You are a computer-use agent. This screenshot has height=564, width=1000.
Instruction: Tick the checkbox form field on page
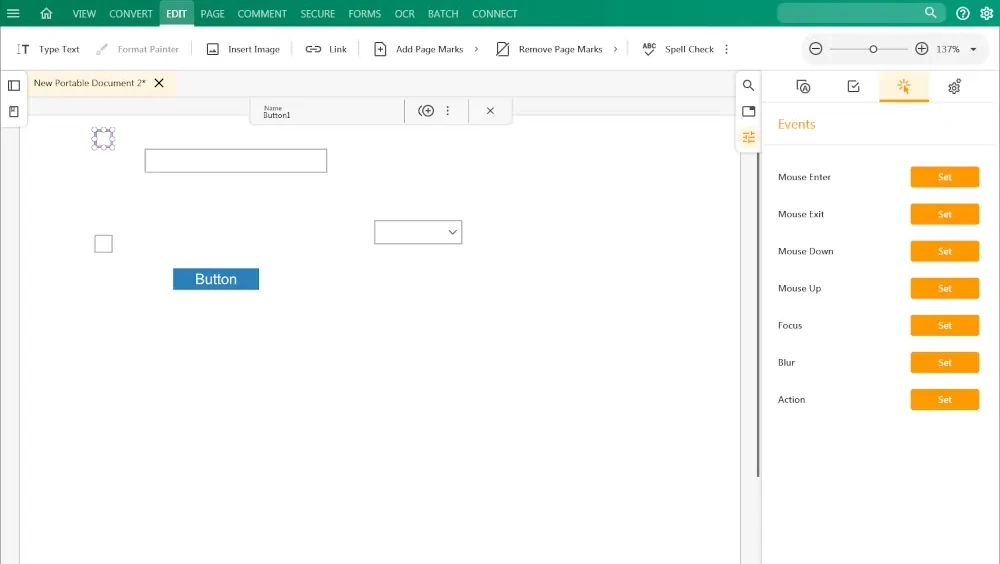point(103,244)
